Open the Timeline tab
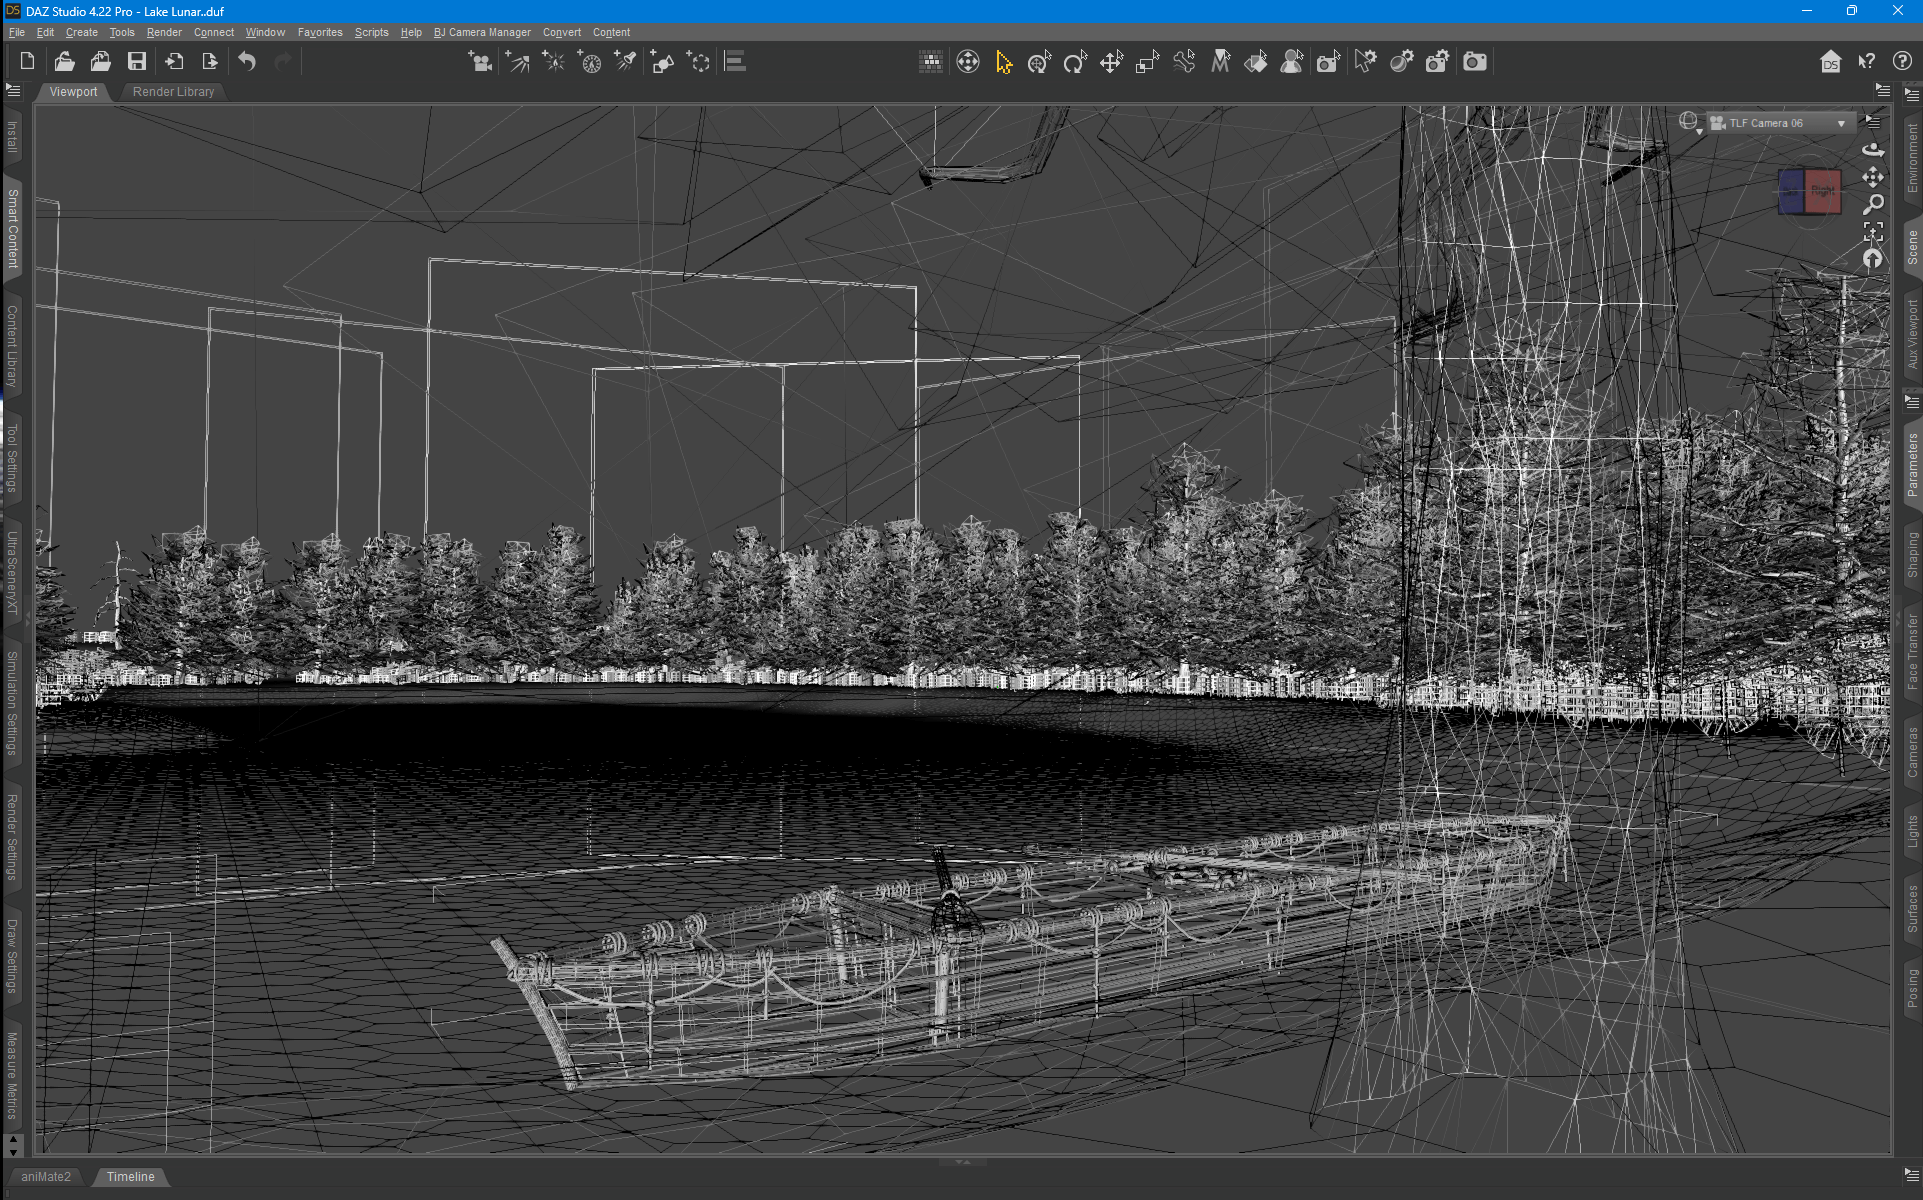The image size is (1923, 1200). coord(131,1177)
